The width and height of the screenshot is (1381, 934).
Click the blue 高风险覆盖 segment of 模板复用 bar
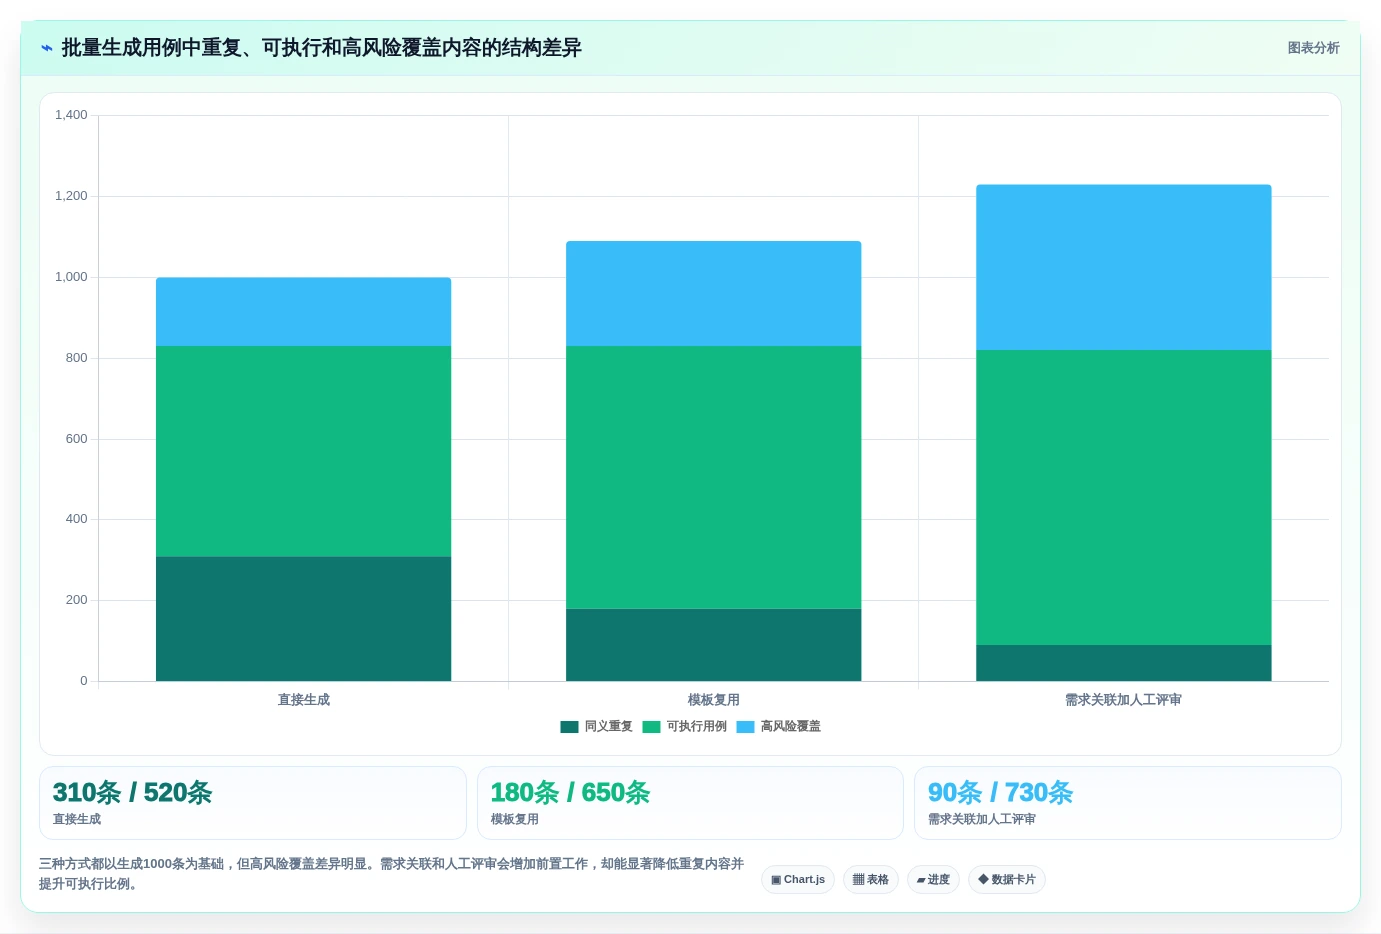[x=714, y=294]
